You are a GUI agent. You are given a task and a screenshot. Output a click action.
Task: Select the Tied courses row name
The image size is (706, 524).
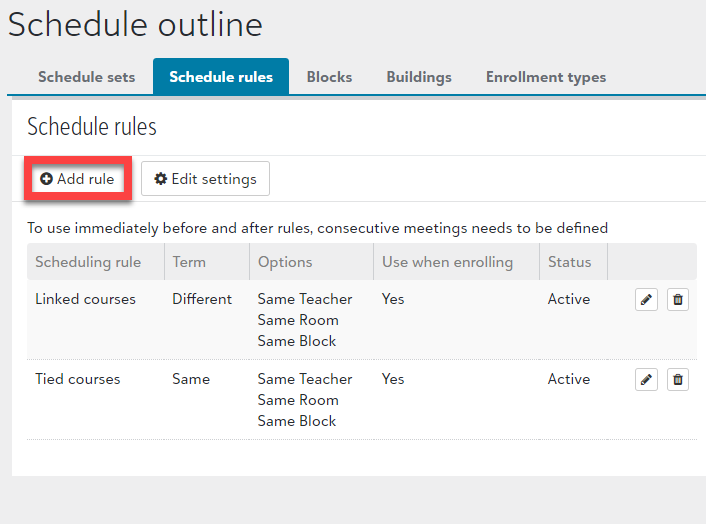coord(77,379)
